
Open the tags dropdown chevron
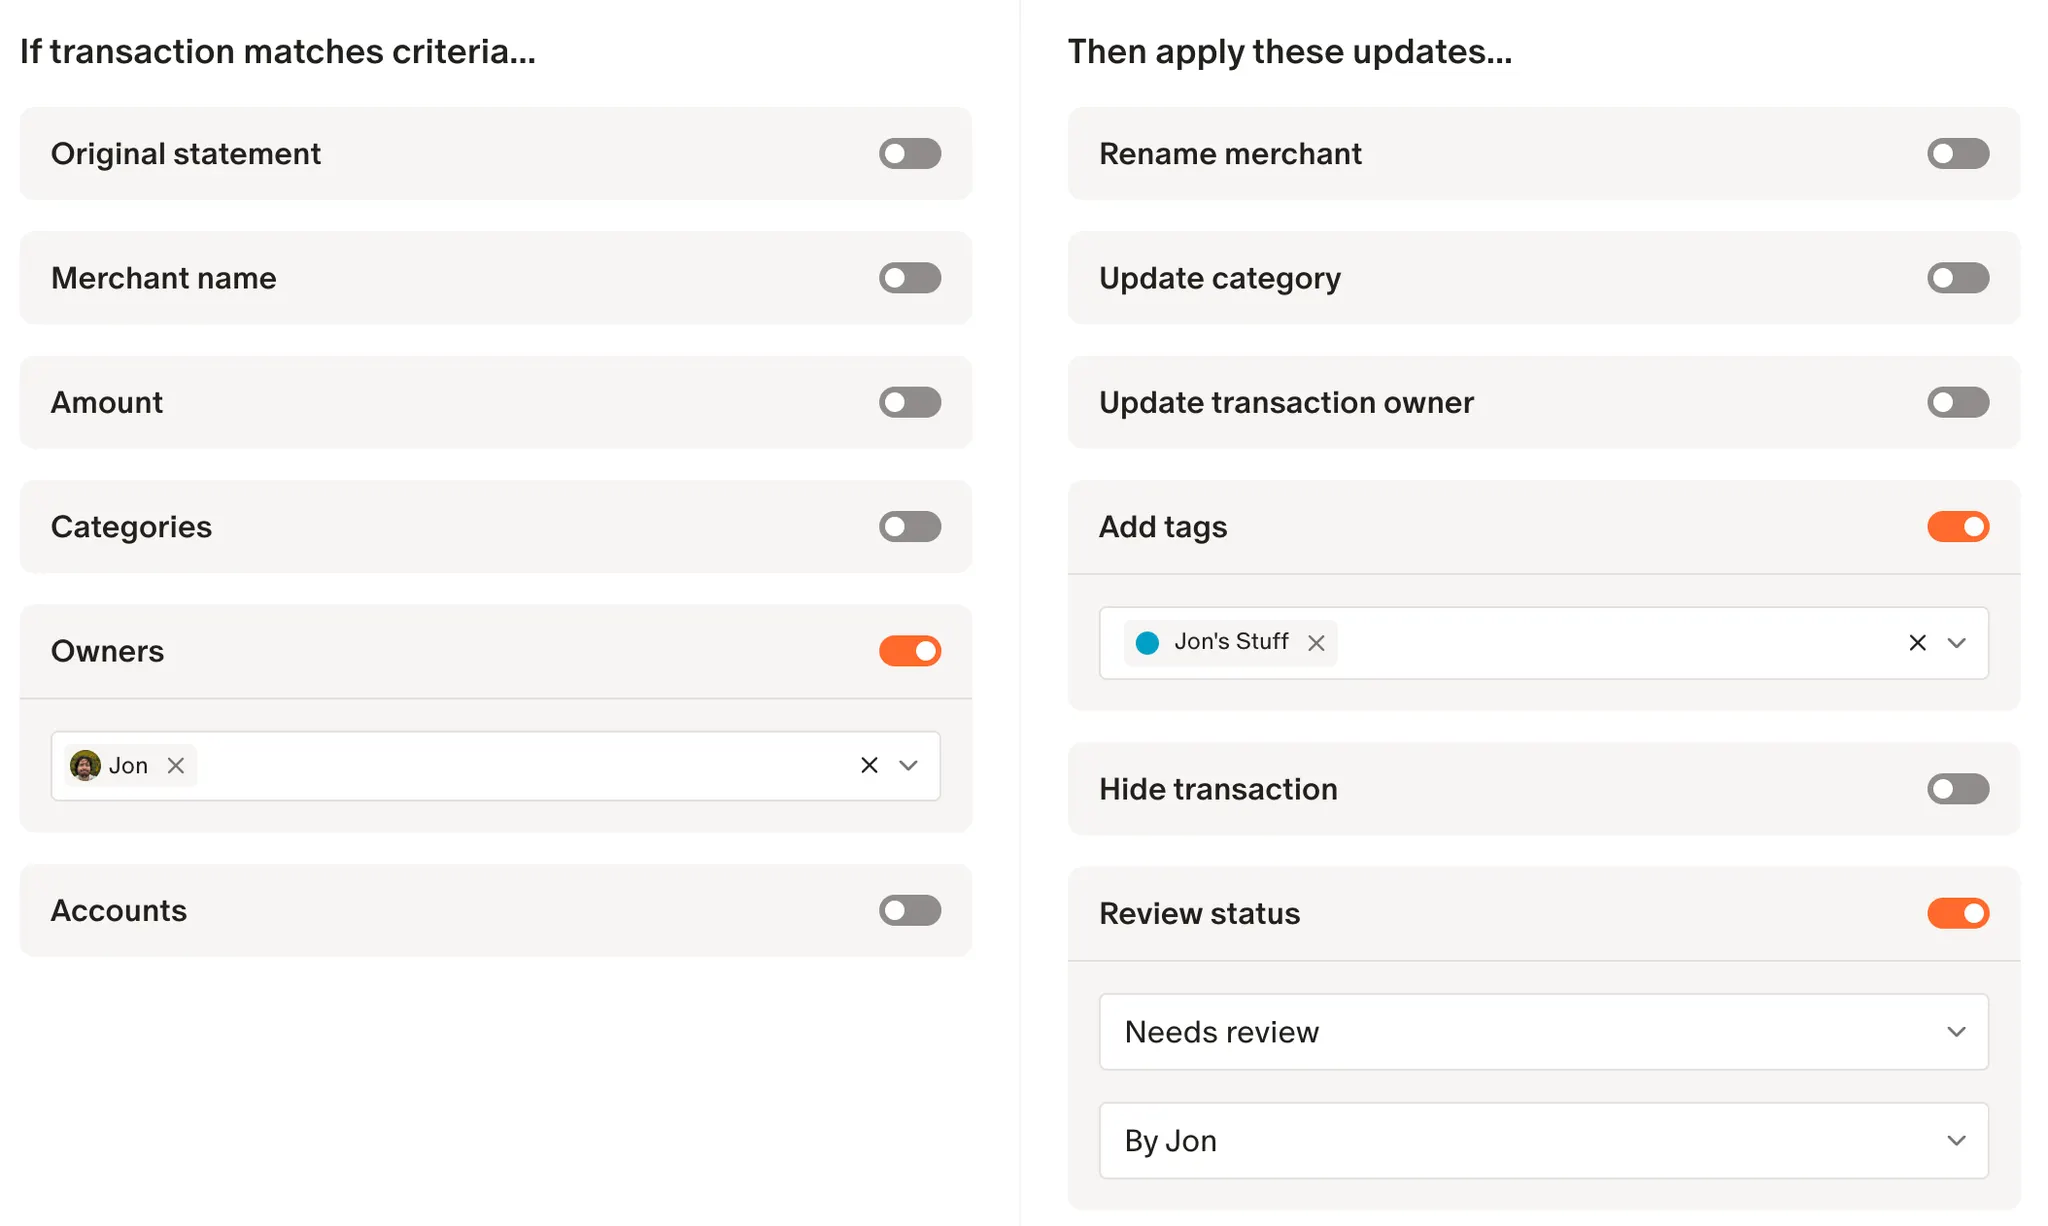[x=1957, y=643]
